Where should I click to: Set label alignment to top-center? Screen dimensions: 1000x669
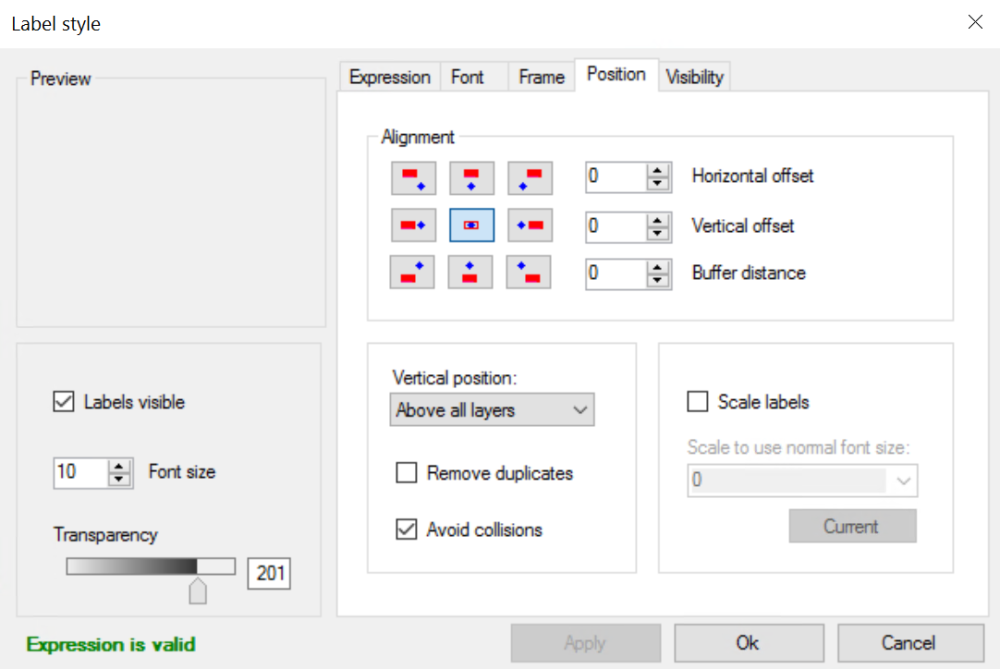[x=471, y=178]
